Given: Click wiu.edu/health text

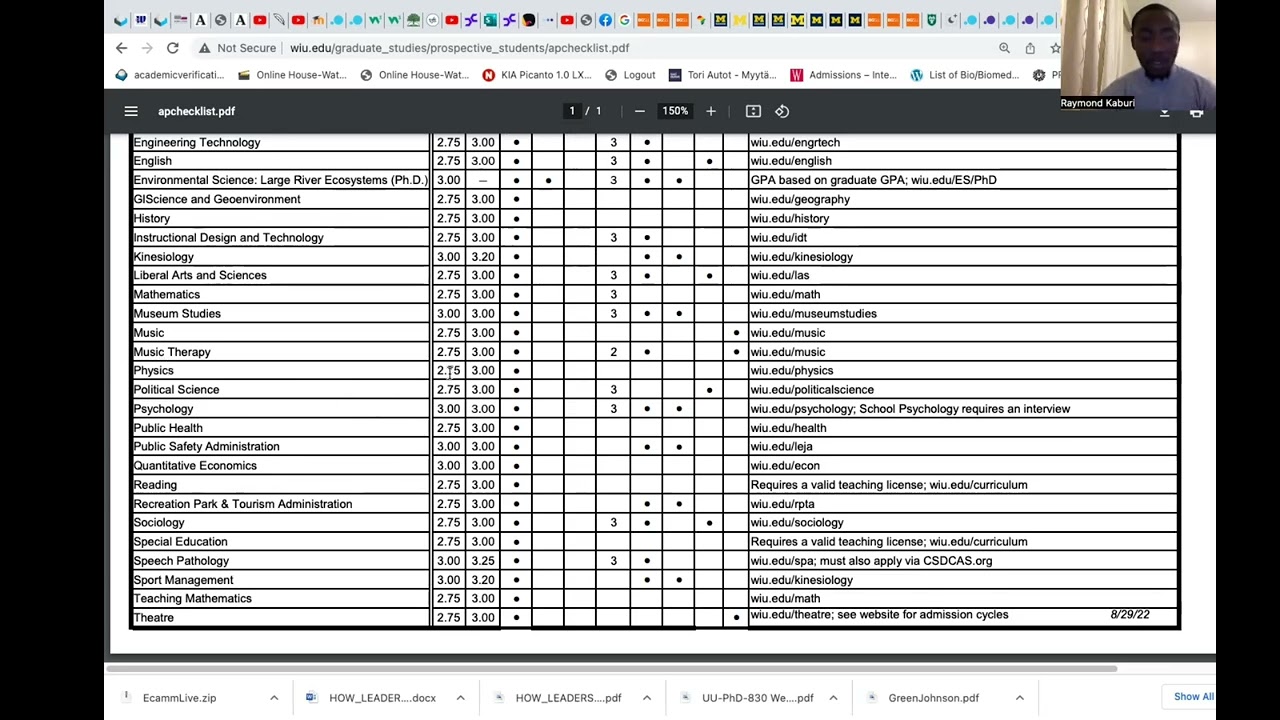Looking at the screenshot, I should pyautogui.click(x=788, y=428).
